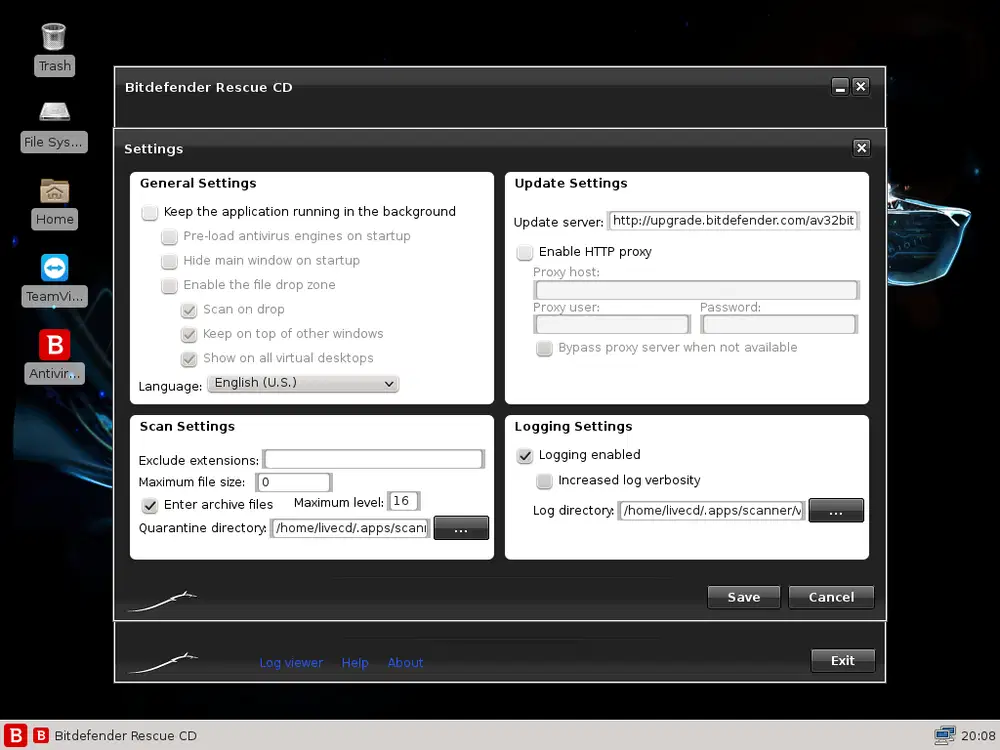Click the Quarantine directory path field
The width and height of the screenshot is (1000, 750).
tap(351, 528)
